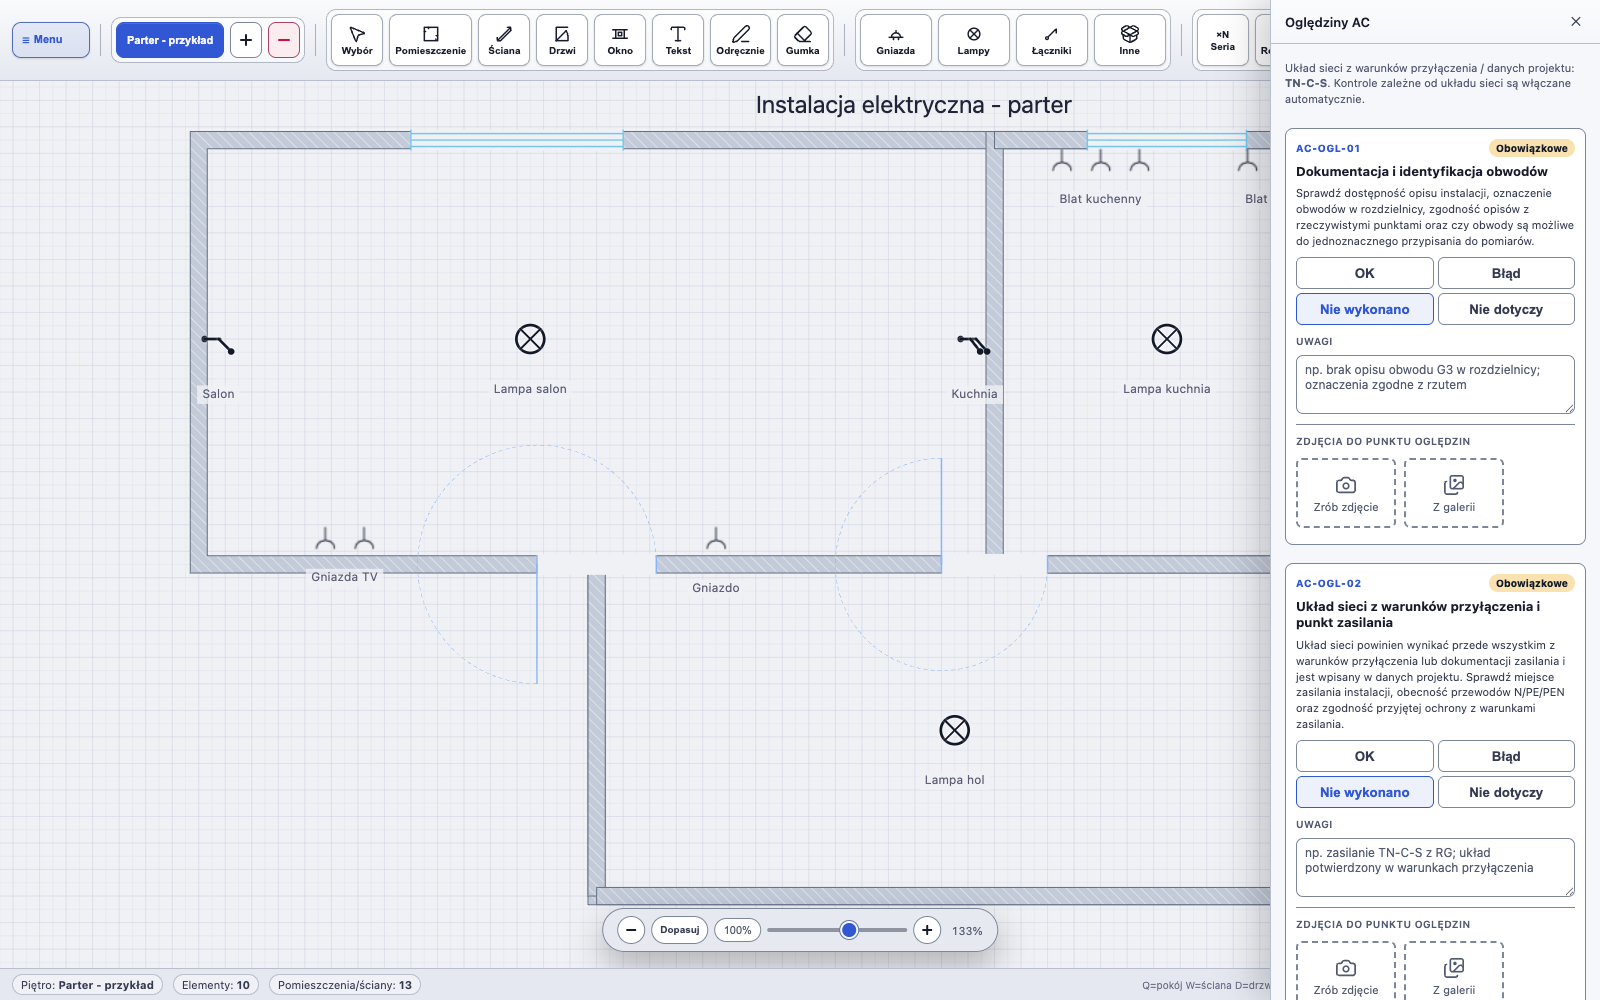Add a new floor with the plus button
The height and width of the screenshot is (1000, 1600).
tap(246, 40)
